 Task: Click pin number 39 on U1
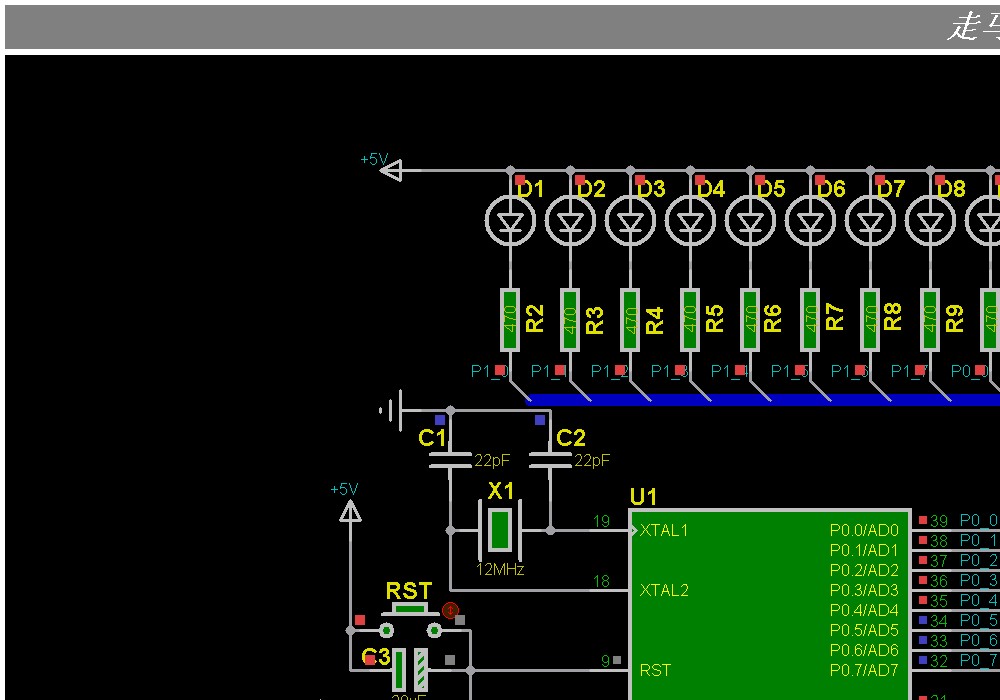pyautogui.click(x=939, y=521)
